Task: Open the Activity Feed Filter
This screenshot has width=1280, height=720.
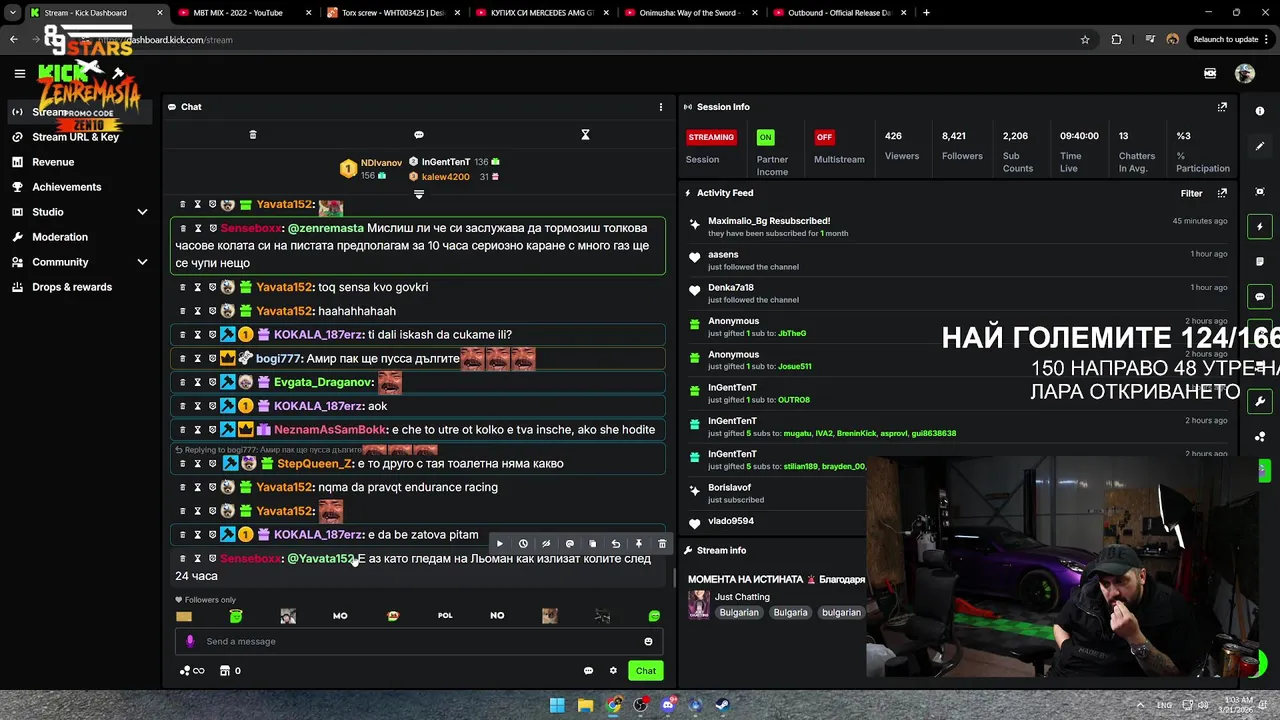Action: pos(1191,193)
